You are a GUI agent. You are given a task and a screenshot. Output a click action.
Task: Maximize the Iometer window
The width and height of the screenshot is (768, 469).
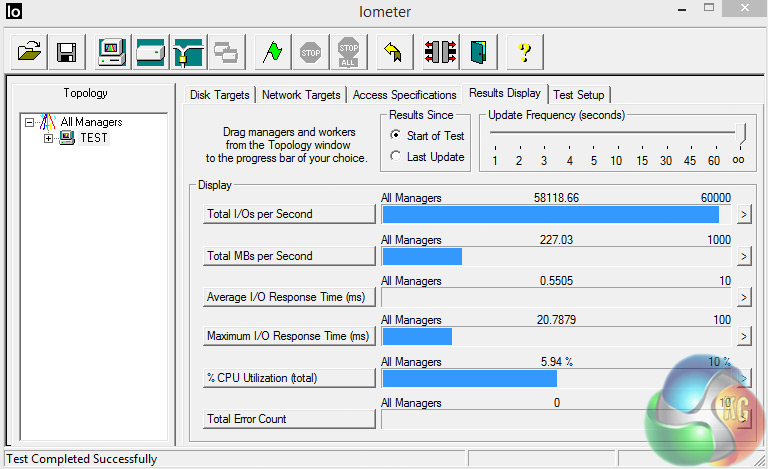tap(709, 8)
